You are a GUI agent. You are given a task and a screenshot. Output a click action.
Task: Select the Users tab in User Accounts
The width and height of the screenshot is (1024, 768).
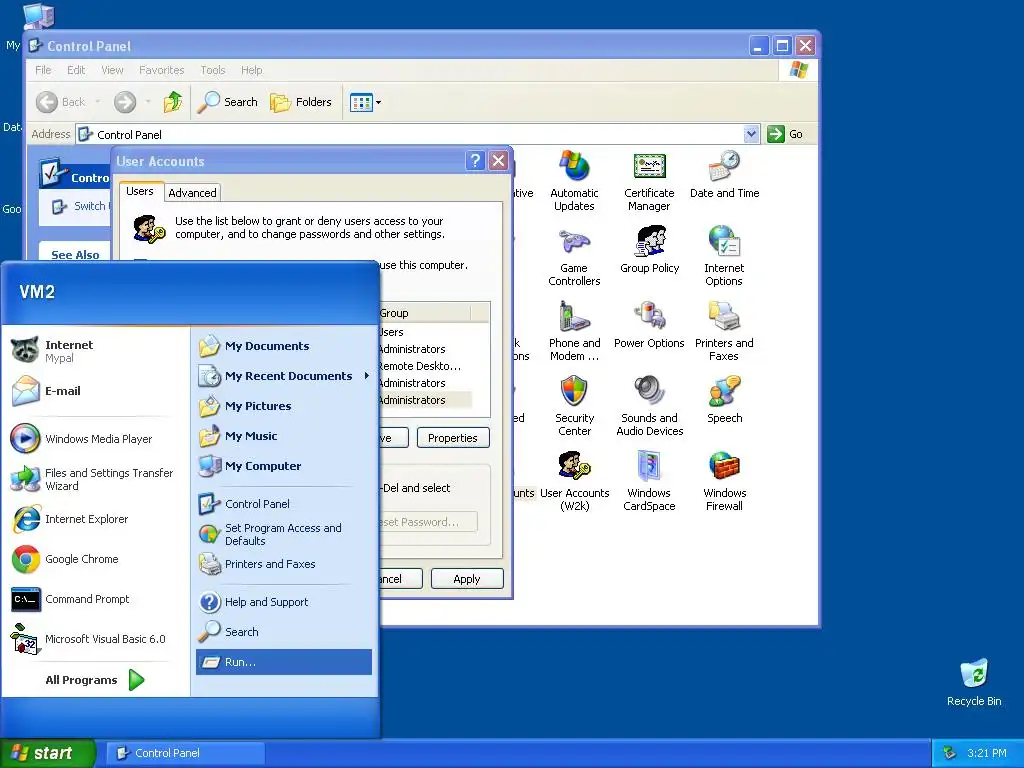pyautogui.click(x=140, y=191)
